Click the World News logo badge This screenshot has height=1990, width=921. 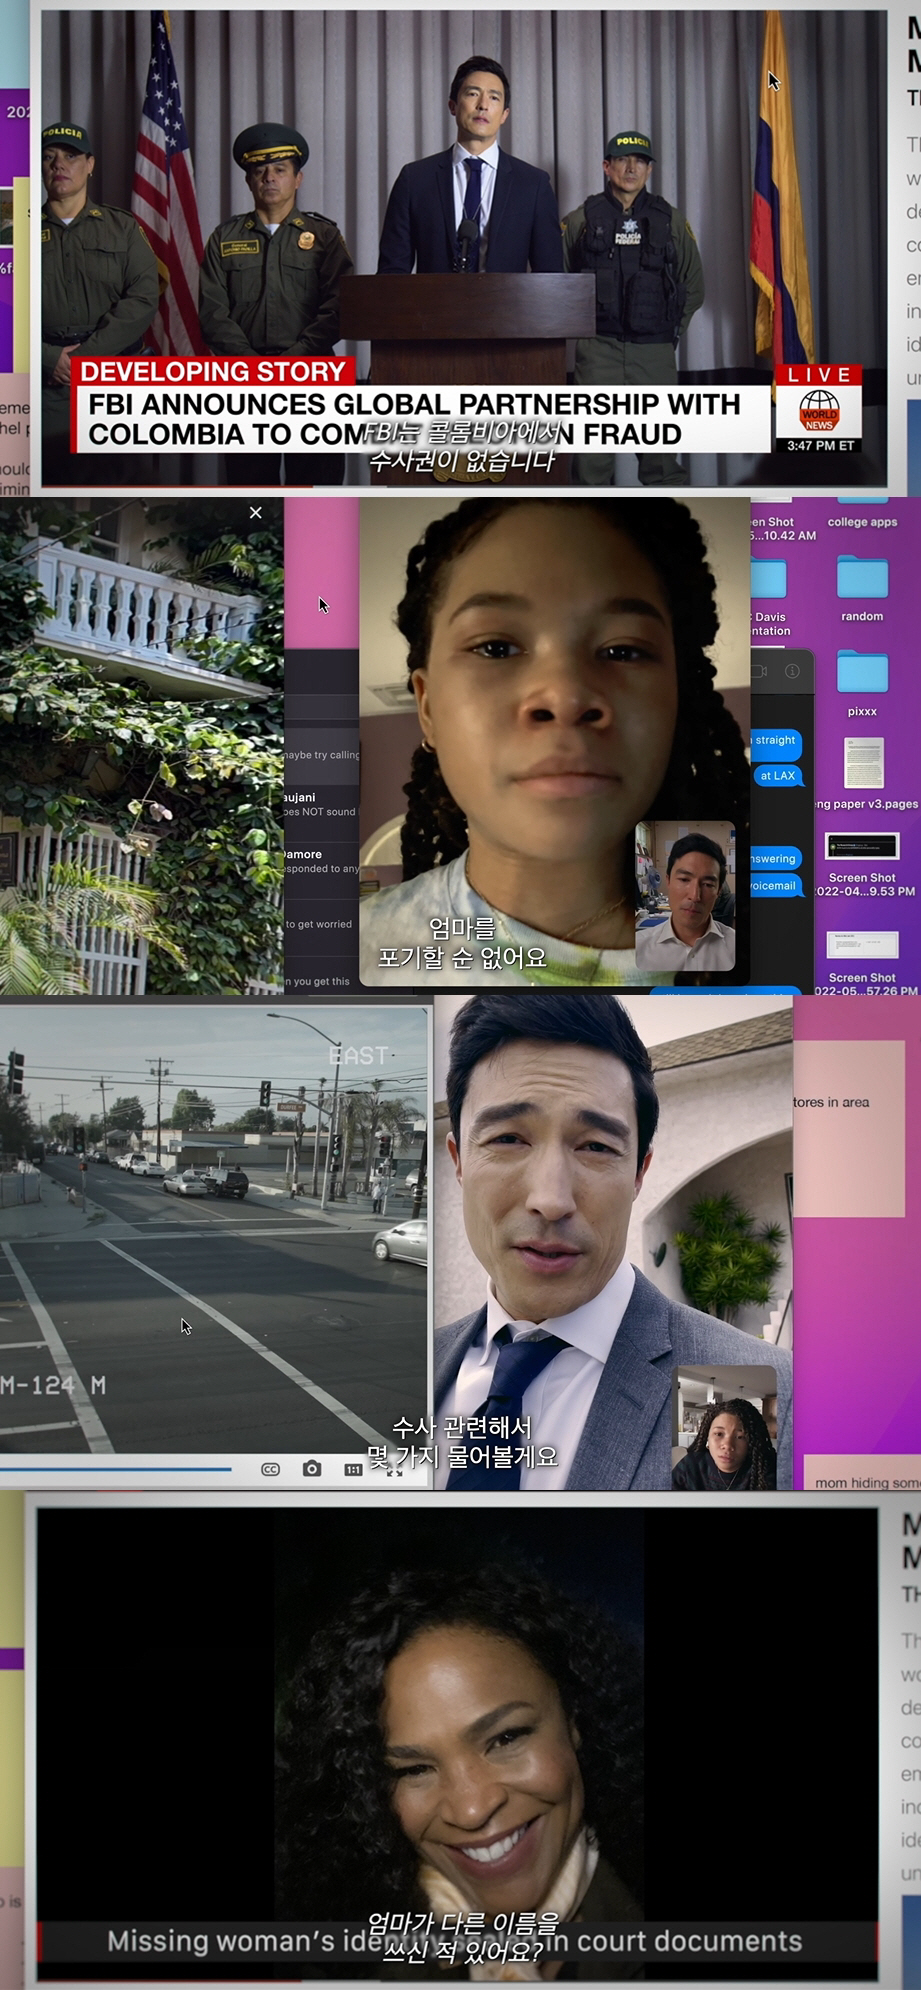819,413
